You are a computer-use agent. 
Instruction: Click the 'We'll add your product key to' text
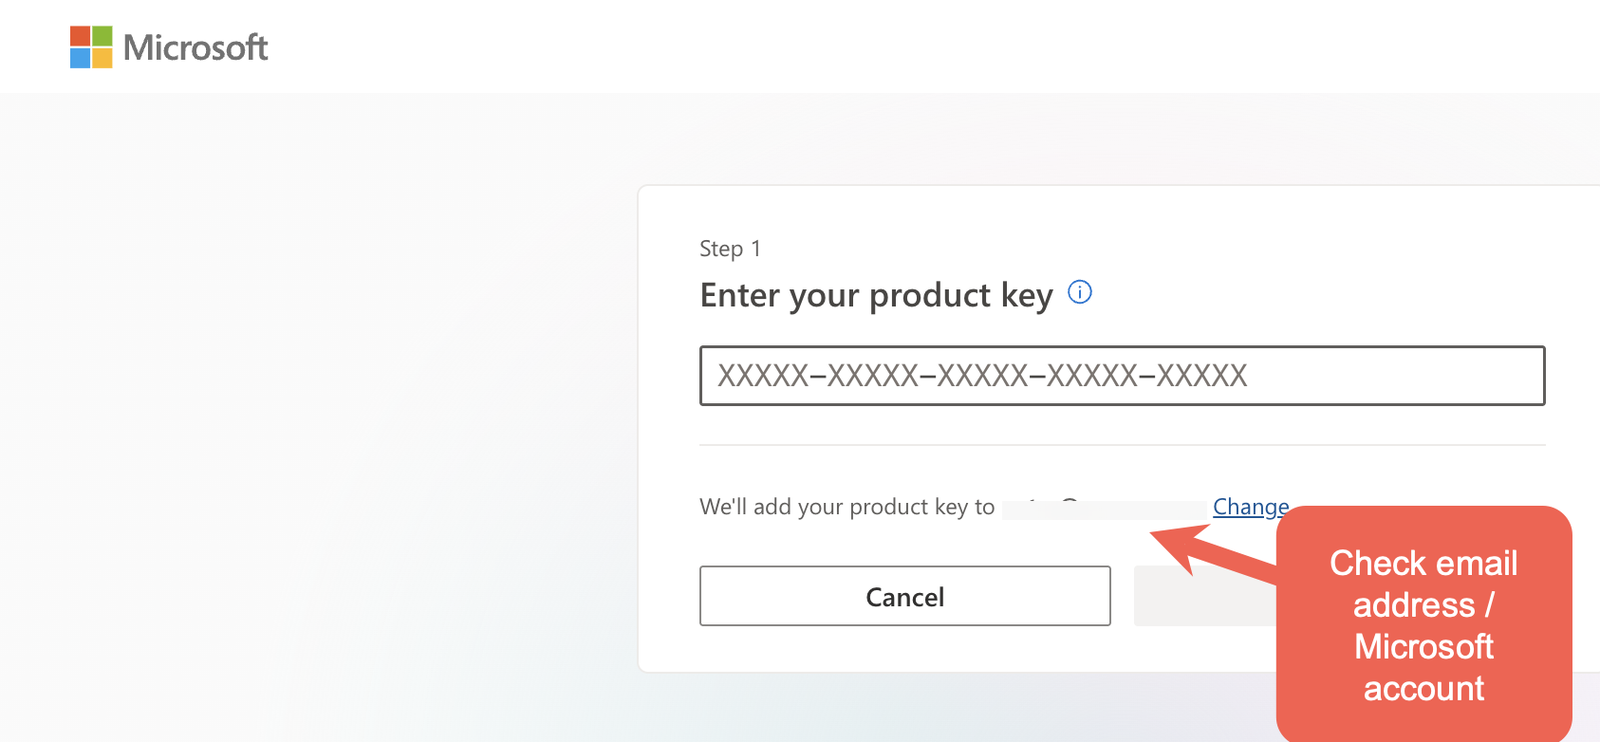pos(847,507)
